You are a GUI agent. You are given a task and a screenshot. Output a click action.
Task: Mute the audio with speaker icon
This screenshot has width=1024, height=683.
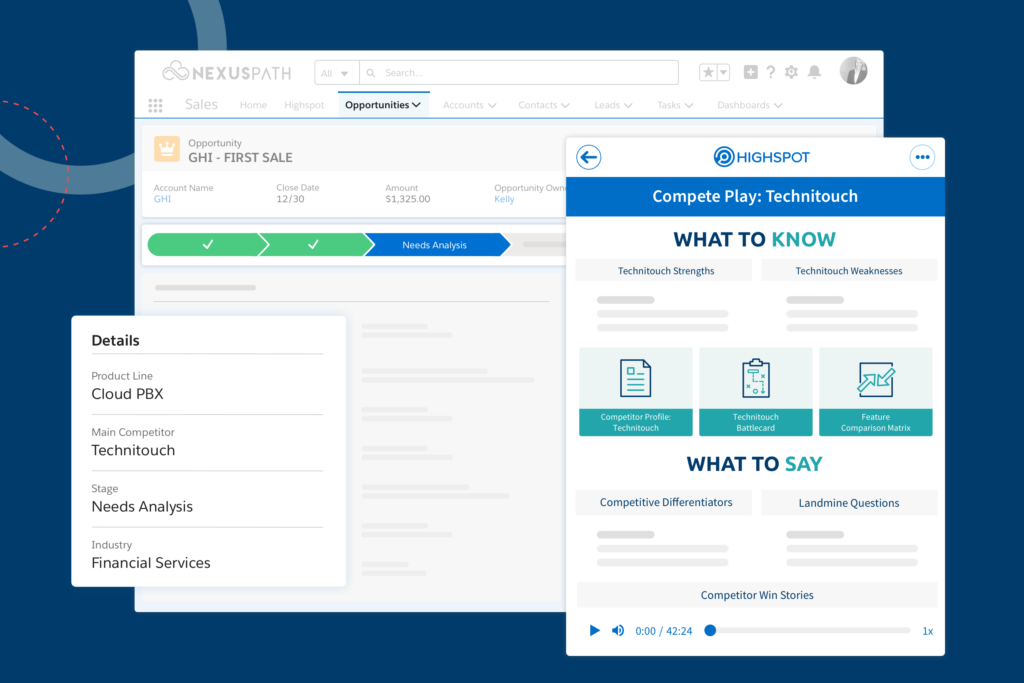click(618, 630)
